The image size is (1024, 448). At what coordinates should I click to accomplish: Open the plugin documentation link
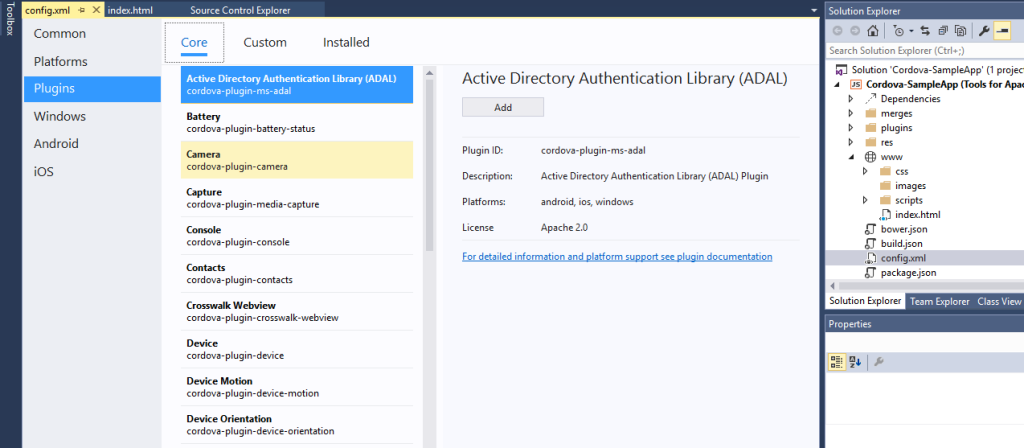coord(617,257)
